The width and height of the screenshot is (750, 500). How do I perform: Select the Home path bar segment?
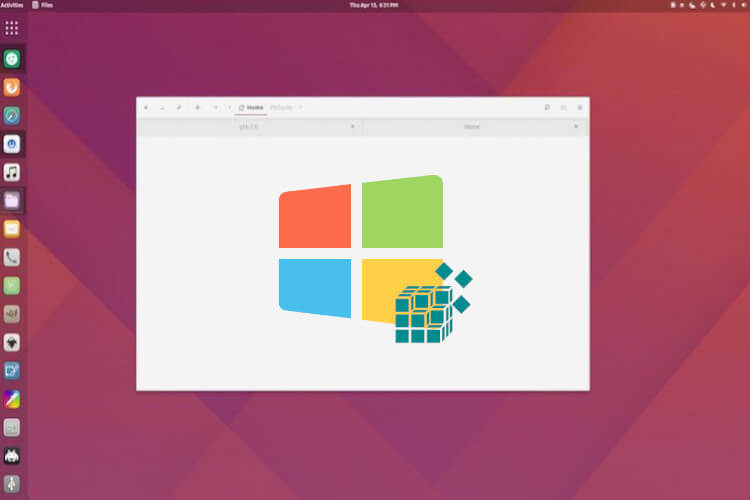(251, 108)
